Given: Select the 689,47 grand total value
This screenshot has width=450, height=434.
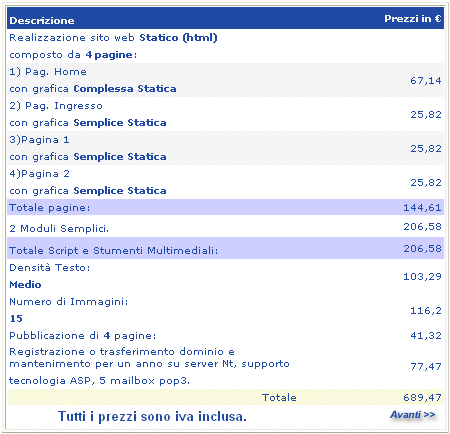Looking at the screenshot, I should click(422, 398).
